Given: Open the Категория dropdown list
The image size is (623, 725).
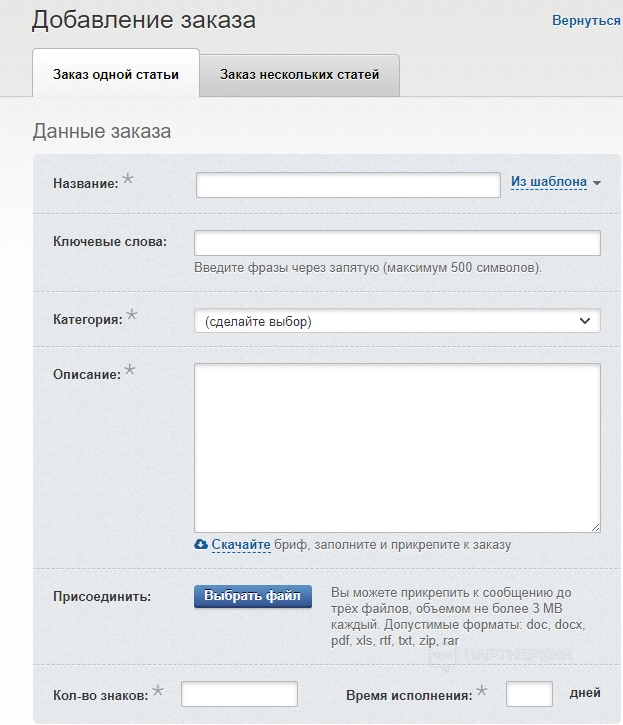Looking at the screenshot, I should click(x=397, y=321).
